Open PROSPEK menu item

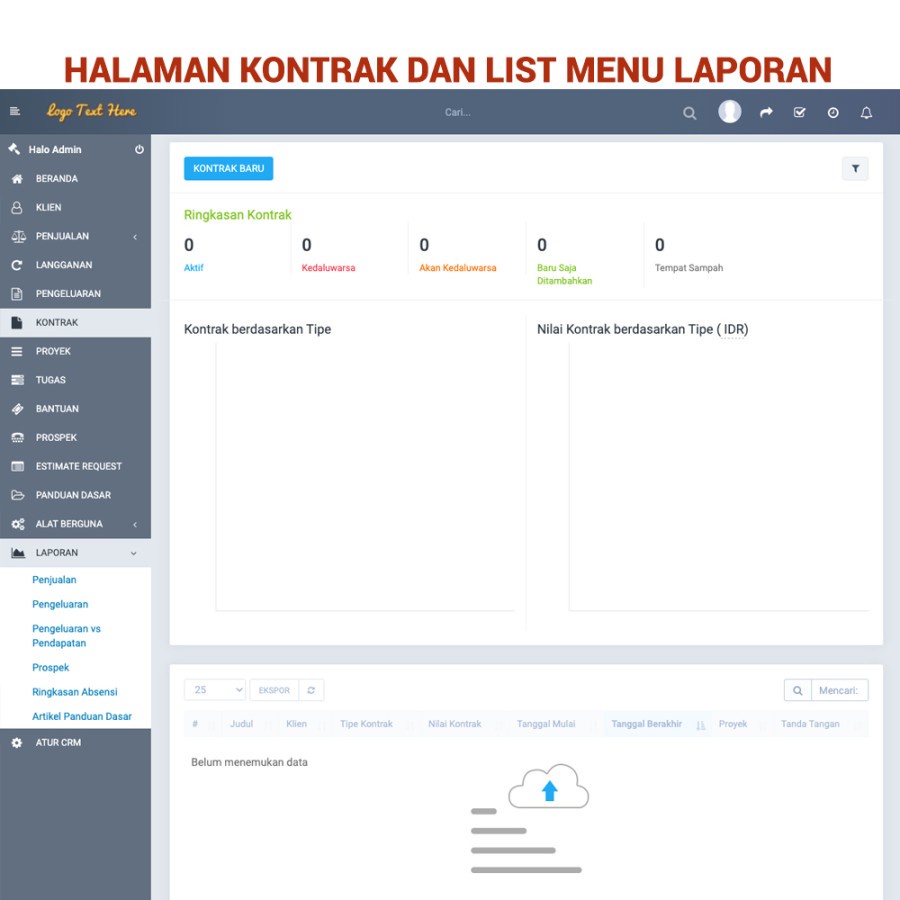pyautogui.click(x=75, y=437)
